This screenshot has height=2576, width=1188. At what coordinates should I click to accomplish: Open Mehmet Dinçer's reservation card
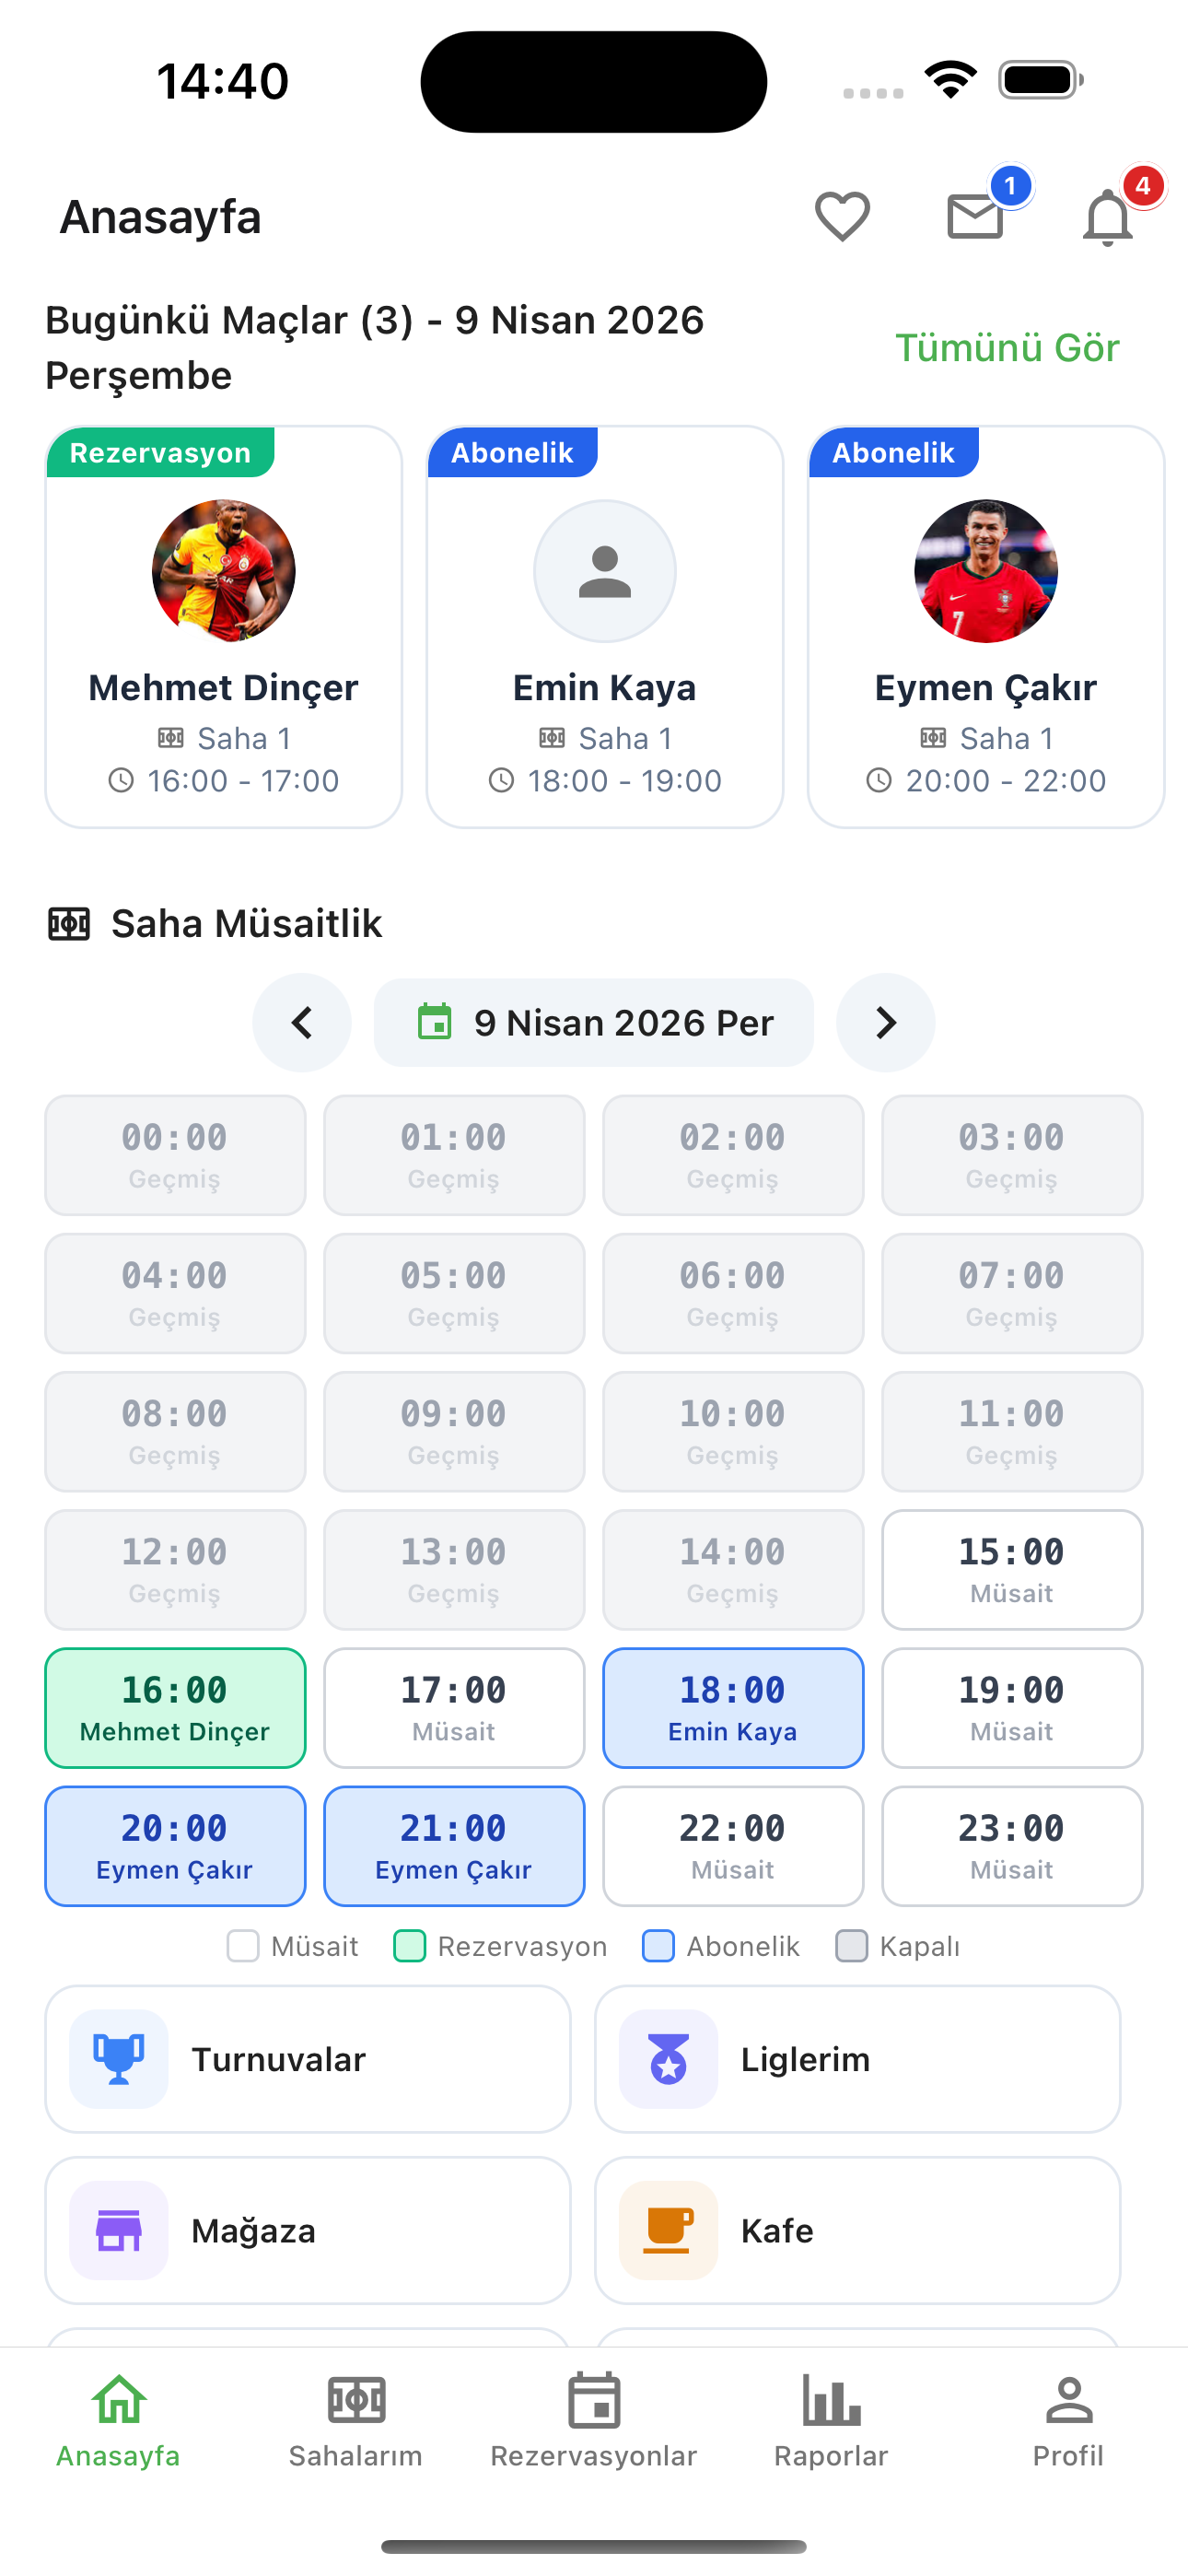[x=223, y=627]
